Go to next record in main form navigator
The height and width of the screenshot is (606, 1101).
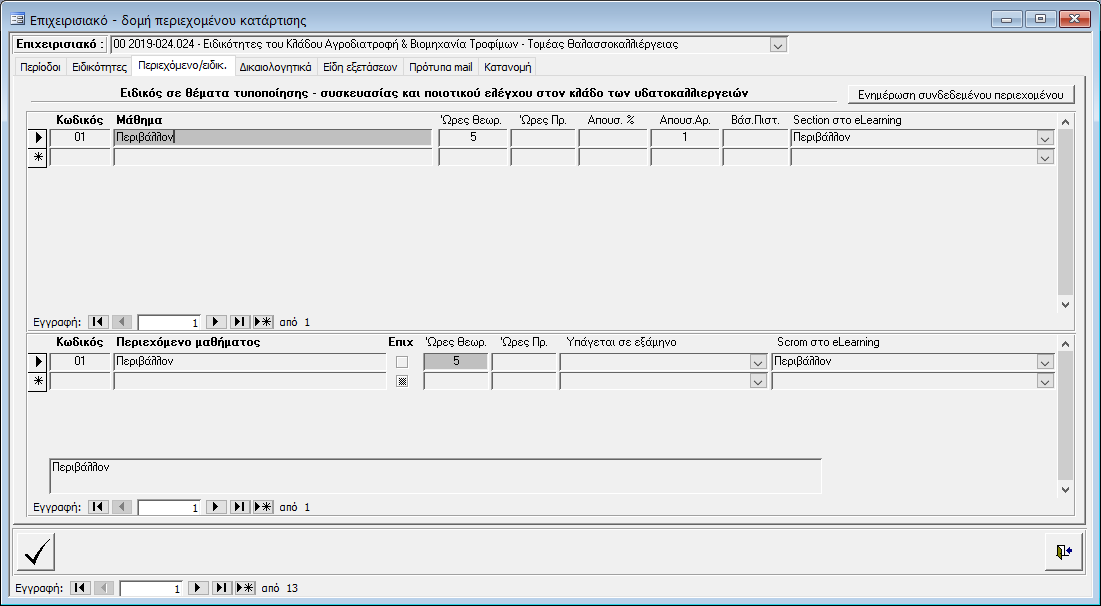tap(199, 588)
